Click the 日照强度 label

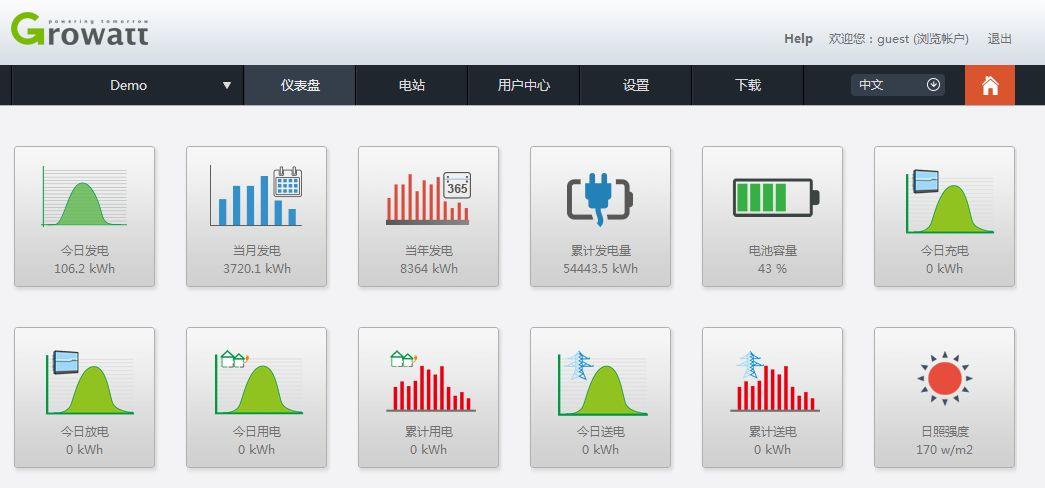coord(944,432)
